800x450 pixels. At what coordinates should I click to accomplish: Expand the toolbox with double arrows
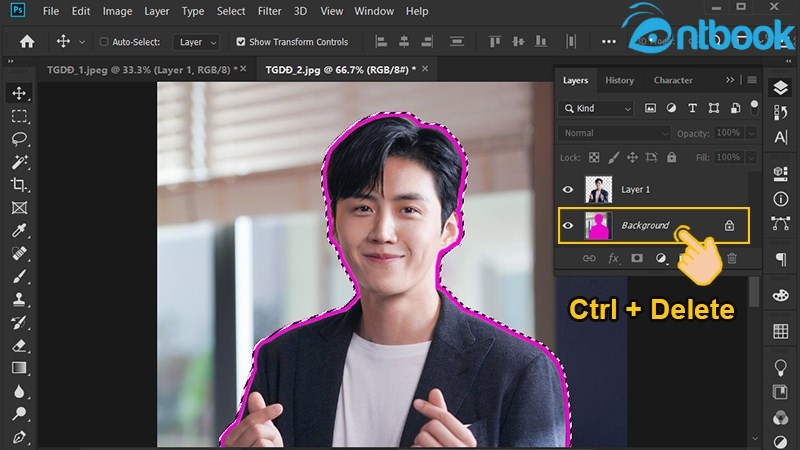point(11,61)
